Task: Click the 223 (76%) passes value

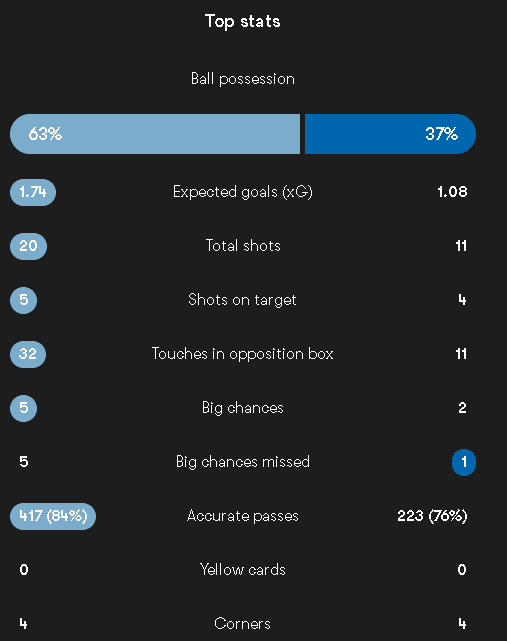Action: point(432,516)
